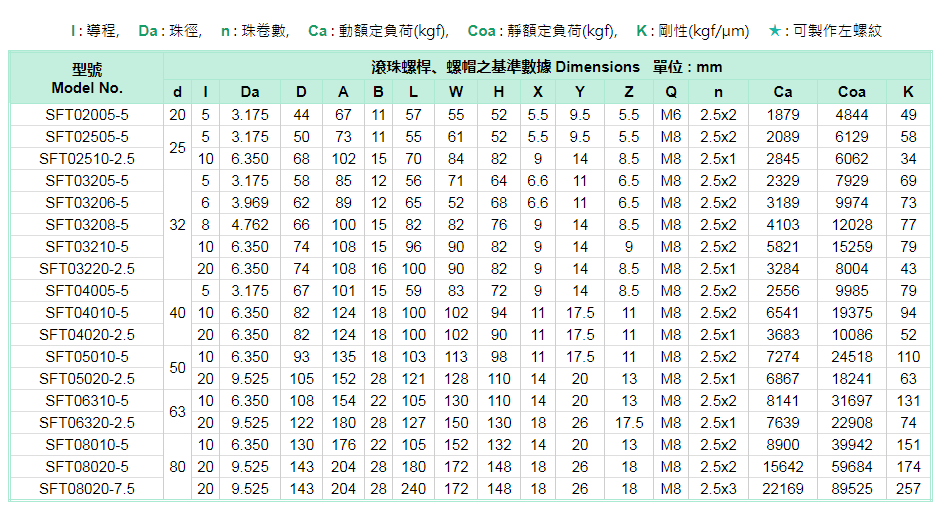952x516 pixels.
Task: Select the merged d value 32 cell
Action: pyautogui.click(x=177, y=225)
